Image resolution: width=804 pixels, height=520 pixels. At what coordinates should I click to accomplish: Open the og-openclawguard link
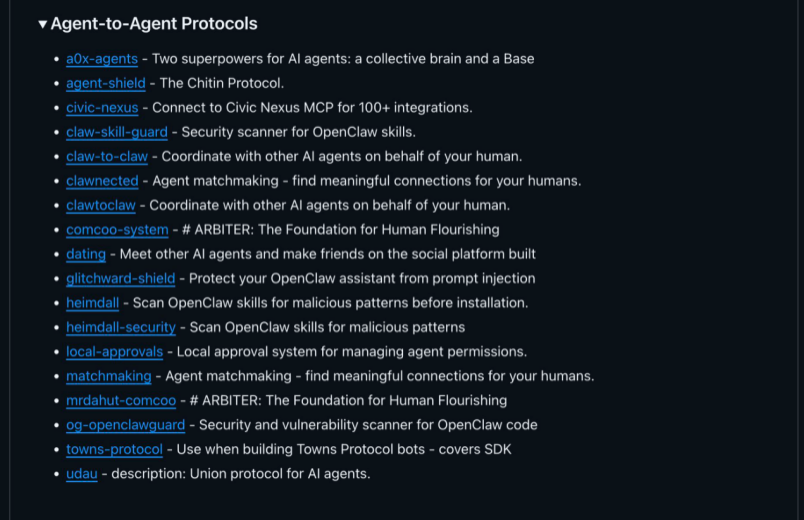(125, 425)
